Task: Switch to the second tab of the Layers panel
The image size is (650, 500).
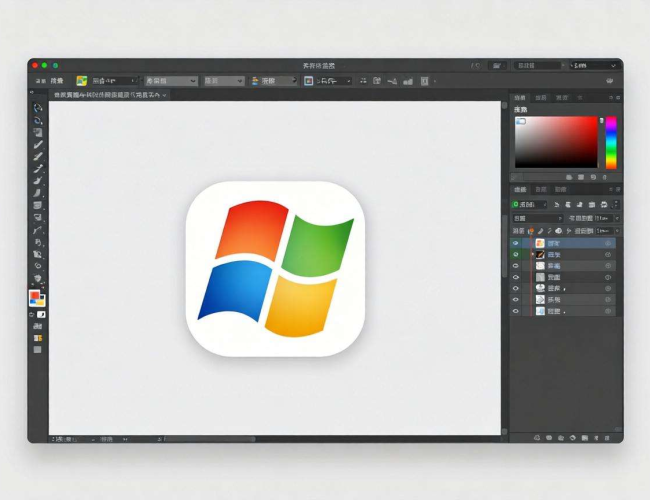Action: point(541,189)
